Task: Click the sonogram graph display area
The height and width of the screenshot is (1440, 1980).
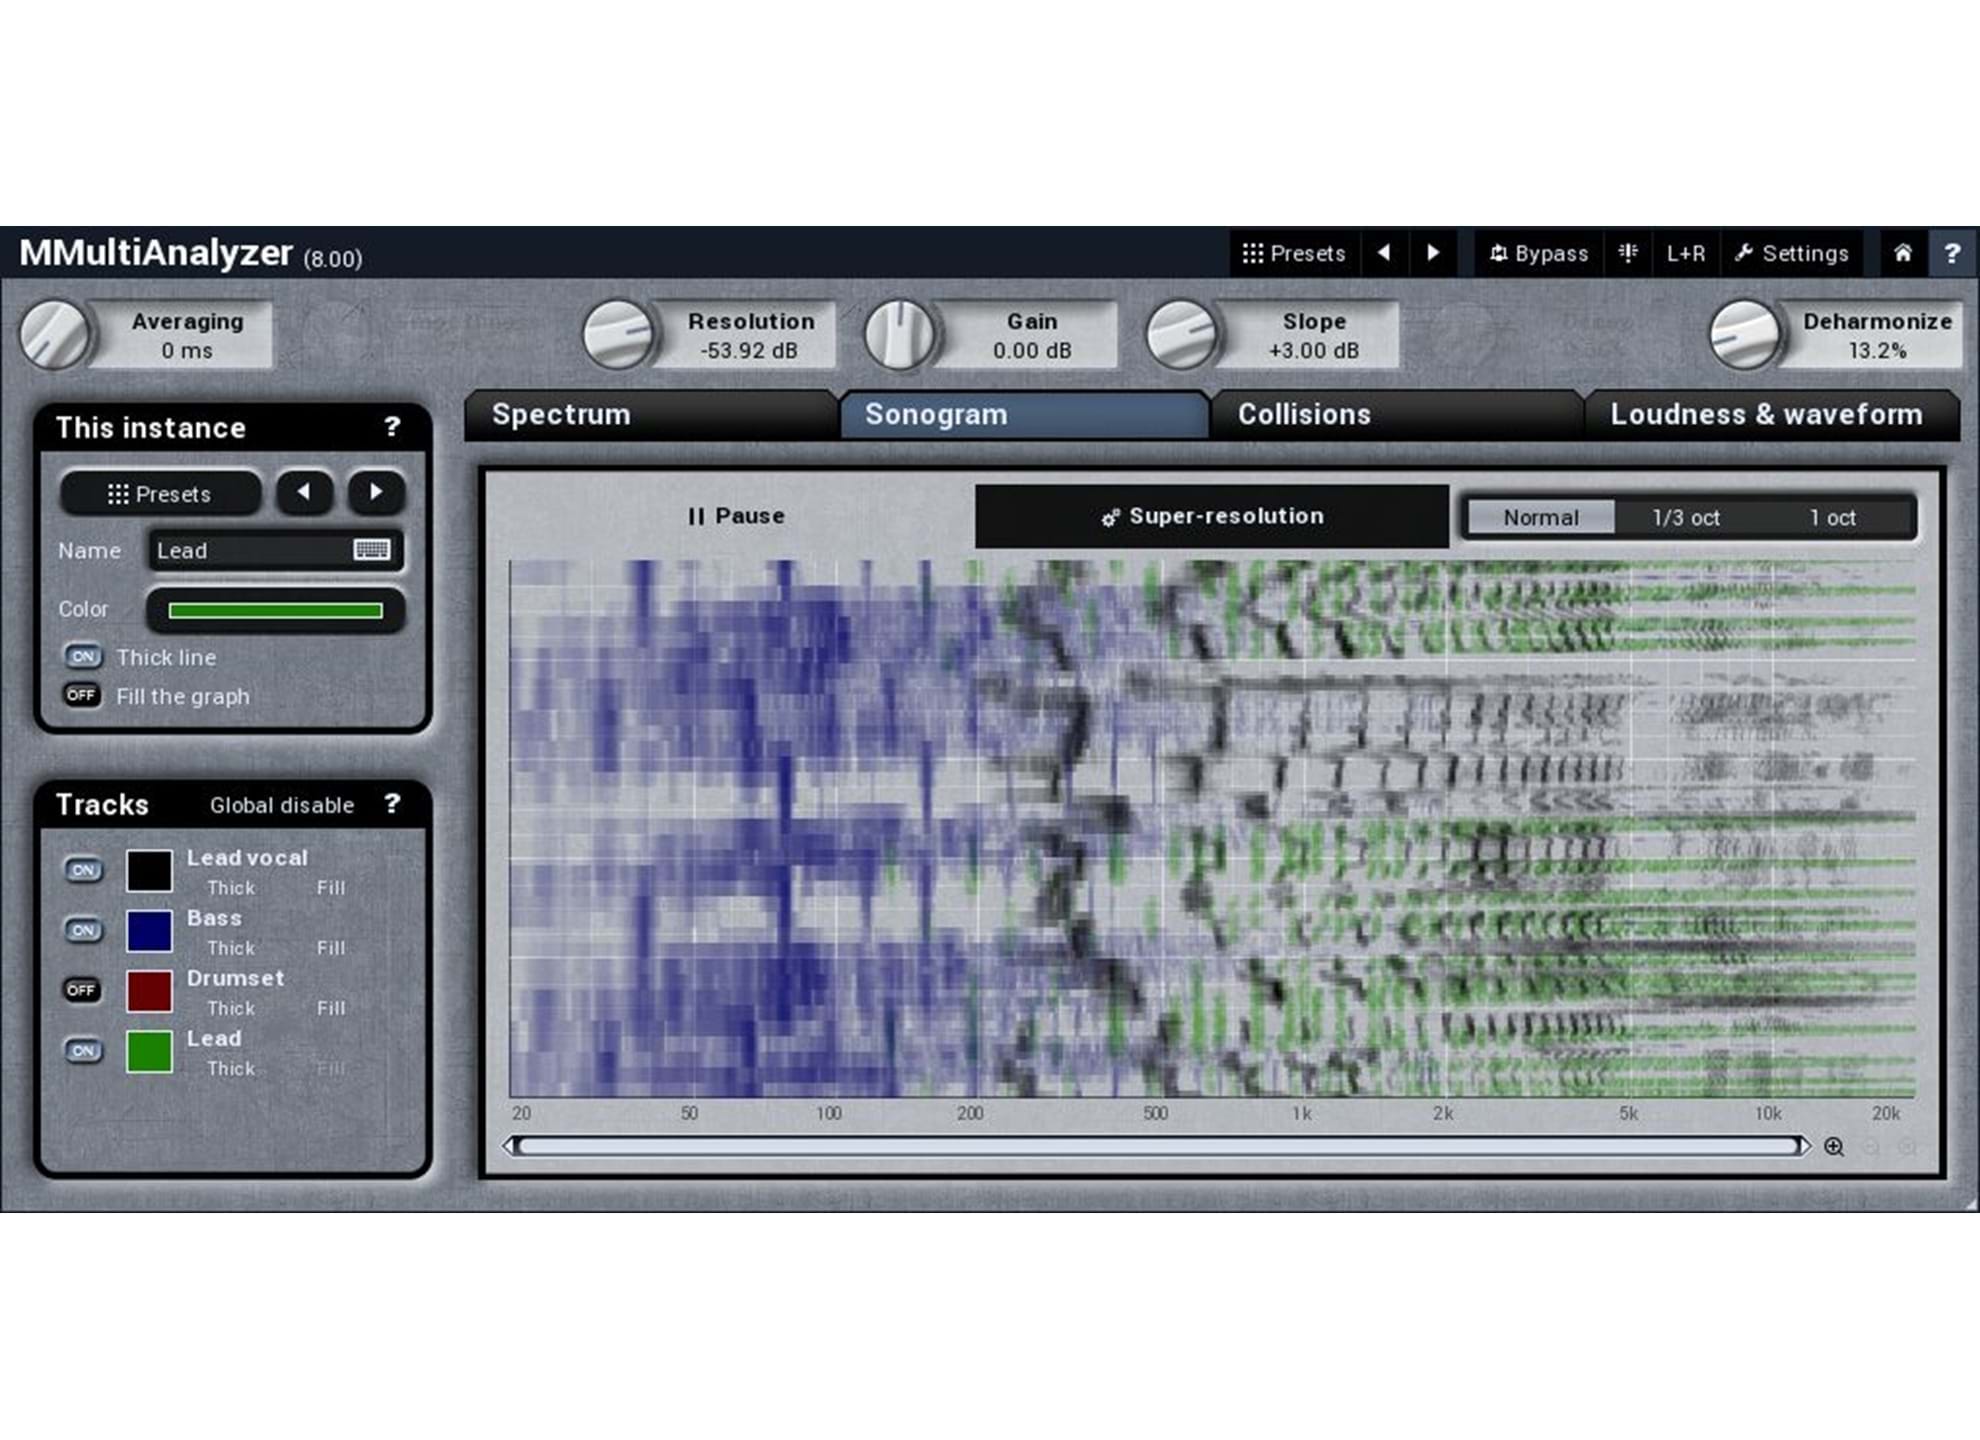Action: click(x=1212, y=829)
